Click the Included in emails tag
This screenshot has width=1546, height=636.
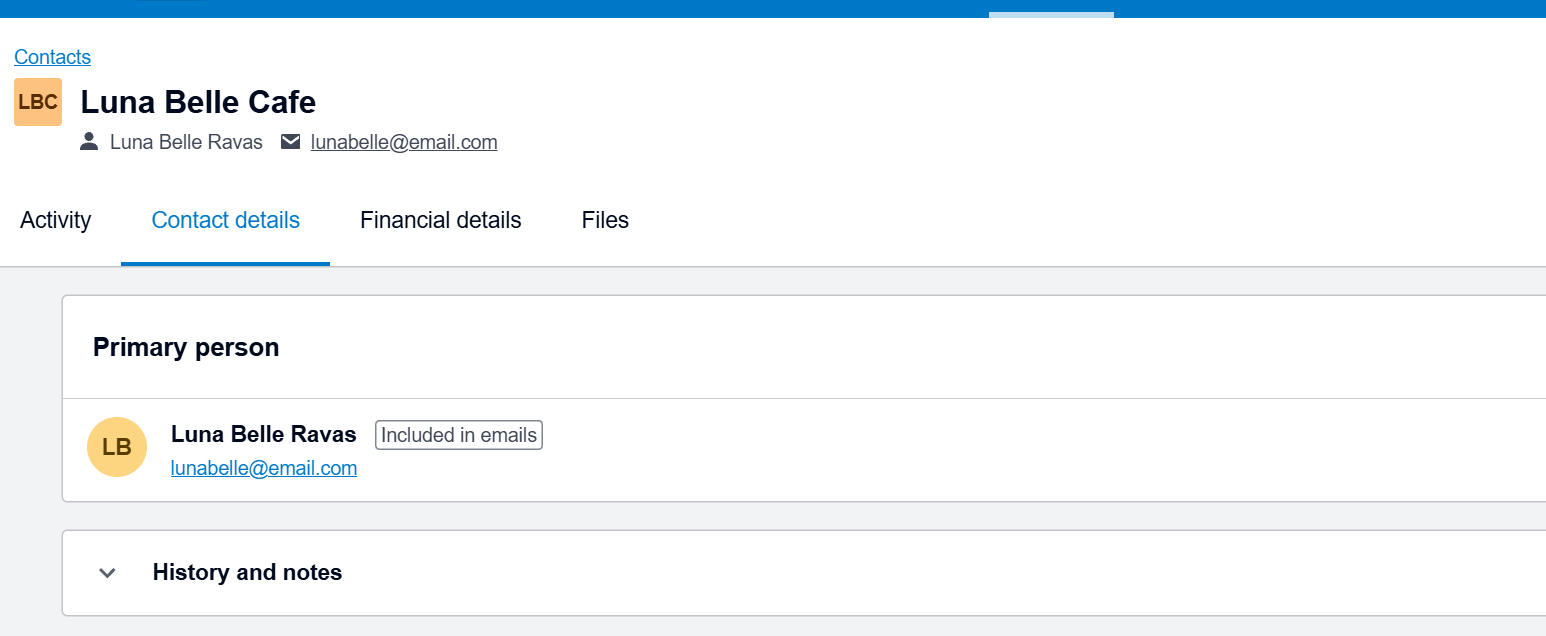point(459,435)
